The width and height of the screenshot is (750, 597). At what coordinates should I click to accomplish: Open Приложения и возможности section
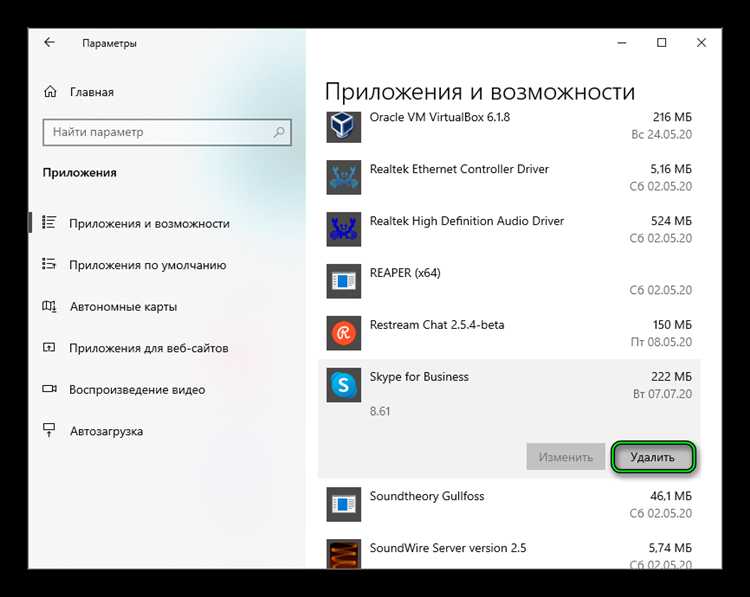149,223
